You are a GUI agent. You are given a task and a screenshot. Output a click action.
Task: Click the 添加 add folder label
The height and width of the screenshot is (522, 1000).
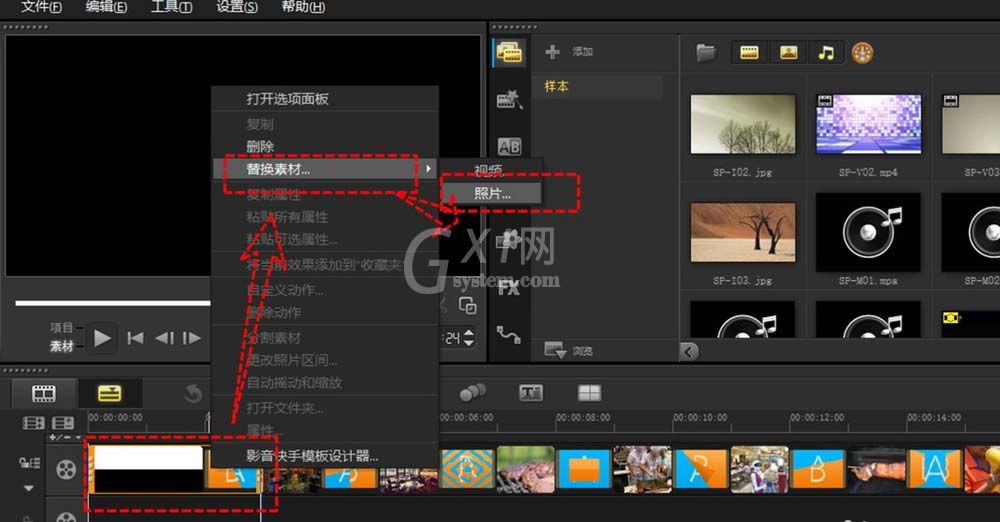point(582,52)
